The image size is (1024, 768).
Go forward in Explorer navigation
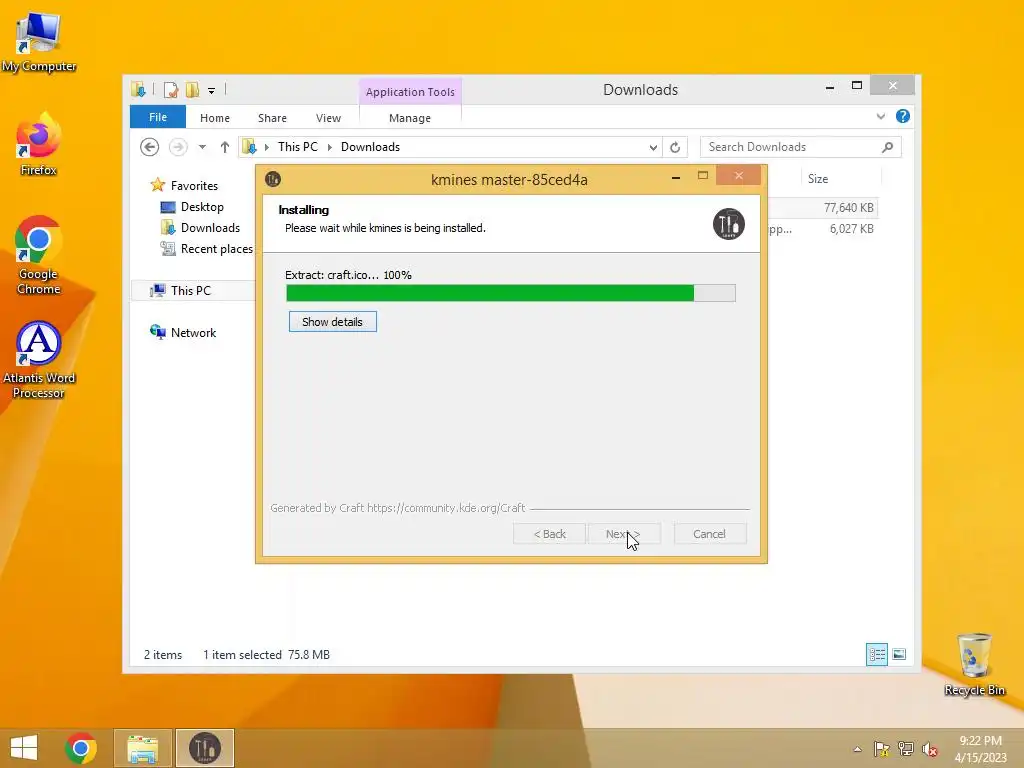coord(178,147)
